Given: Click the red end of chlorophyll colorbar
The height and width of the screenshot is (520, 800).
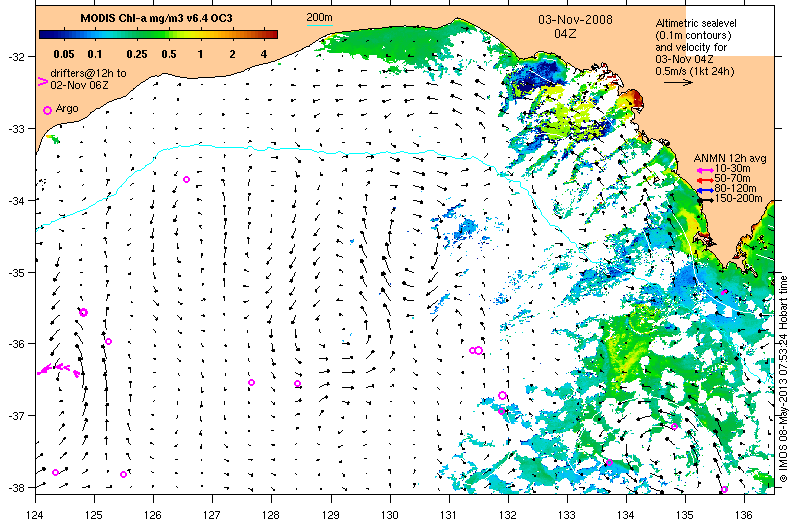Looking at the screenshot, I should [x=270, y=35].
